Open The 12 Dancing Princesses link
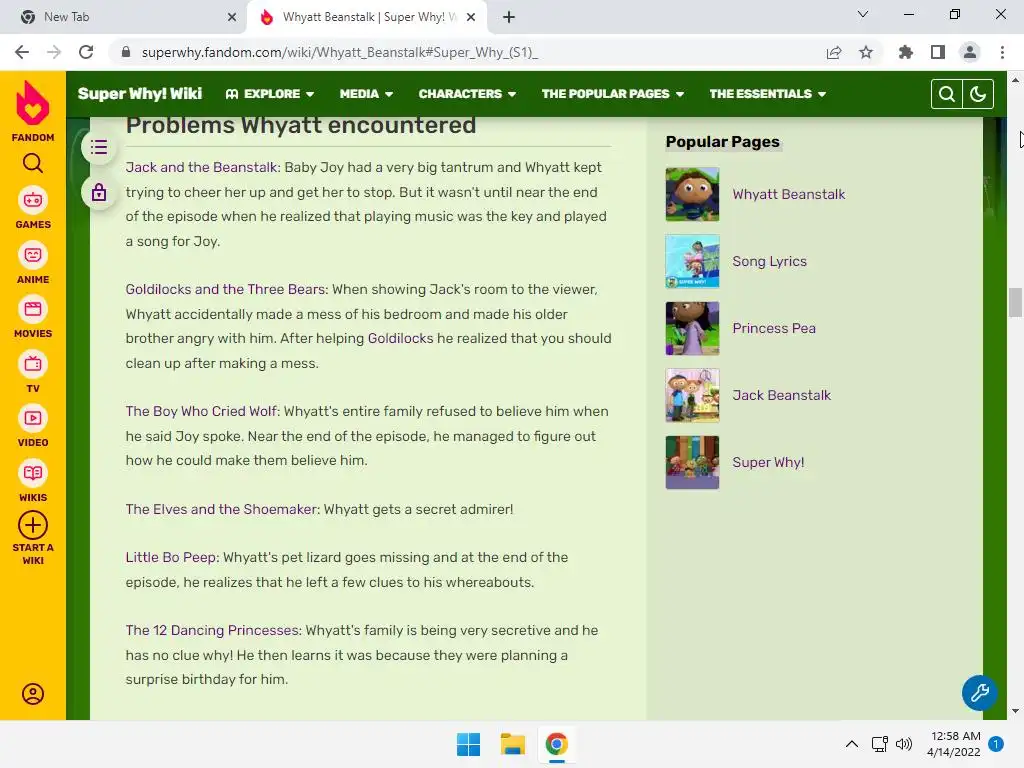The width and height of the screenshot is (1024, 768). [x=214, y=631]
